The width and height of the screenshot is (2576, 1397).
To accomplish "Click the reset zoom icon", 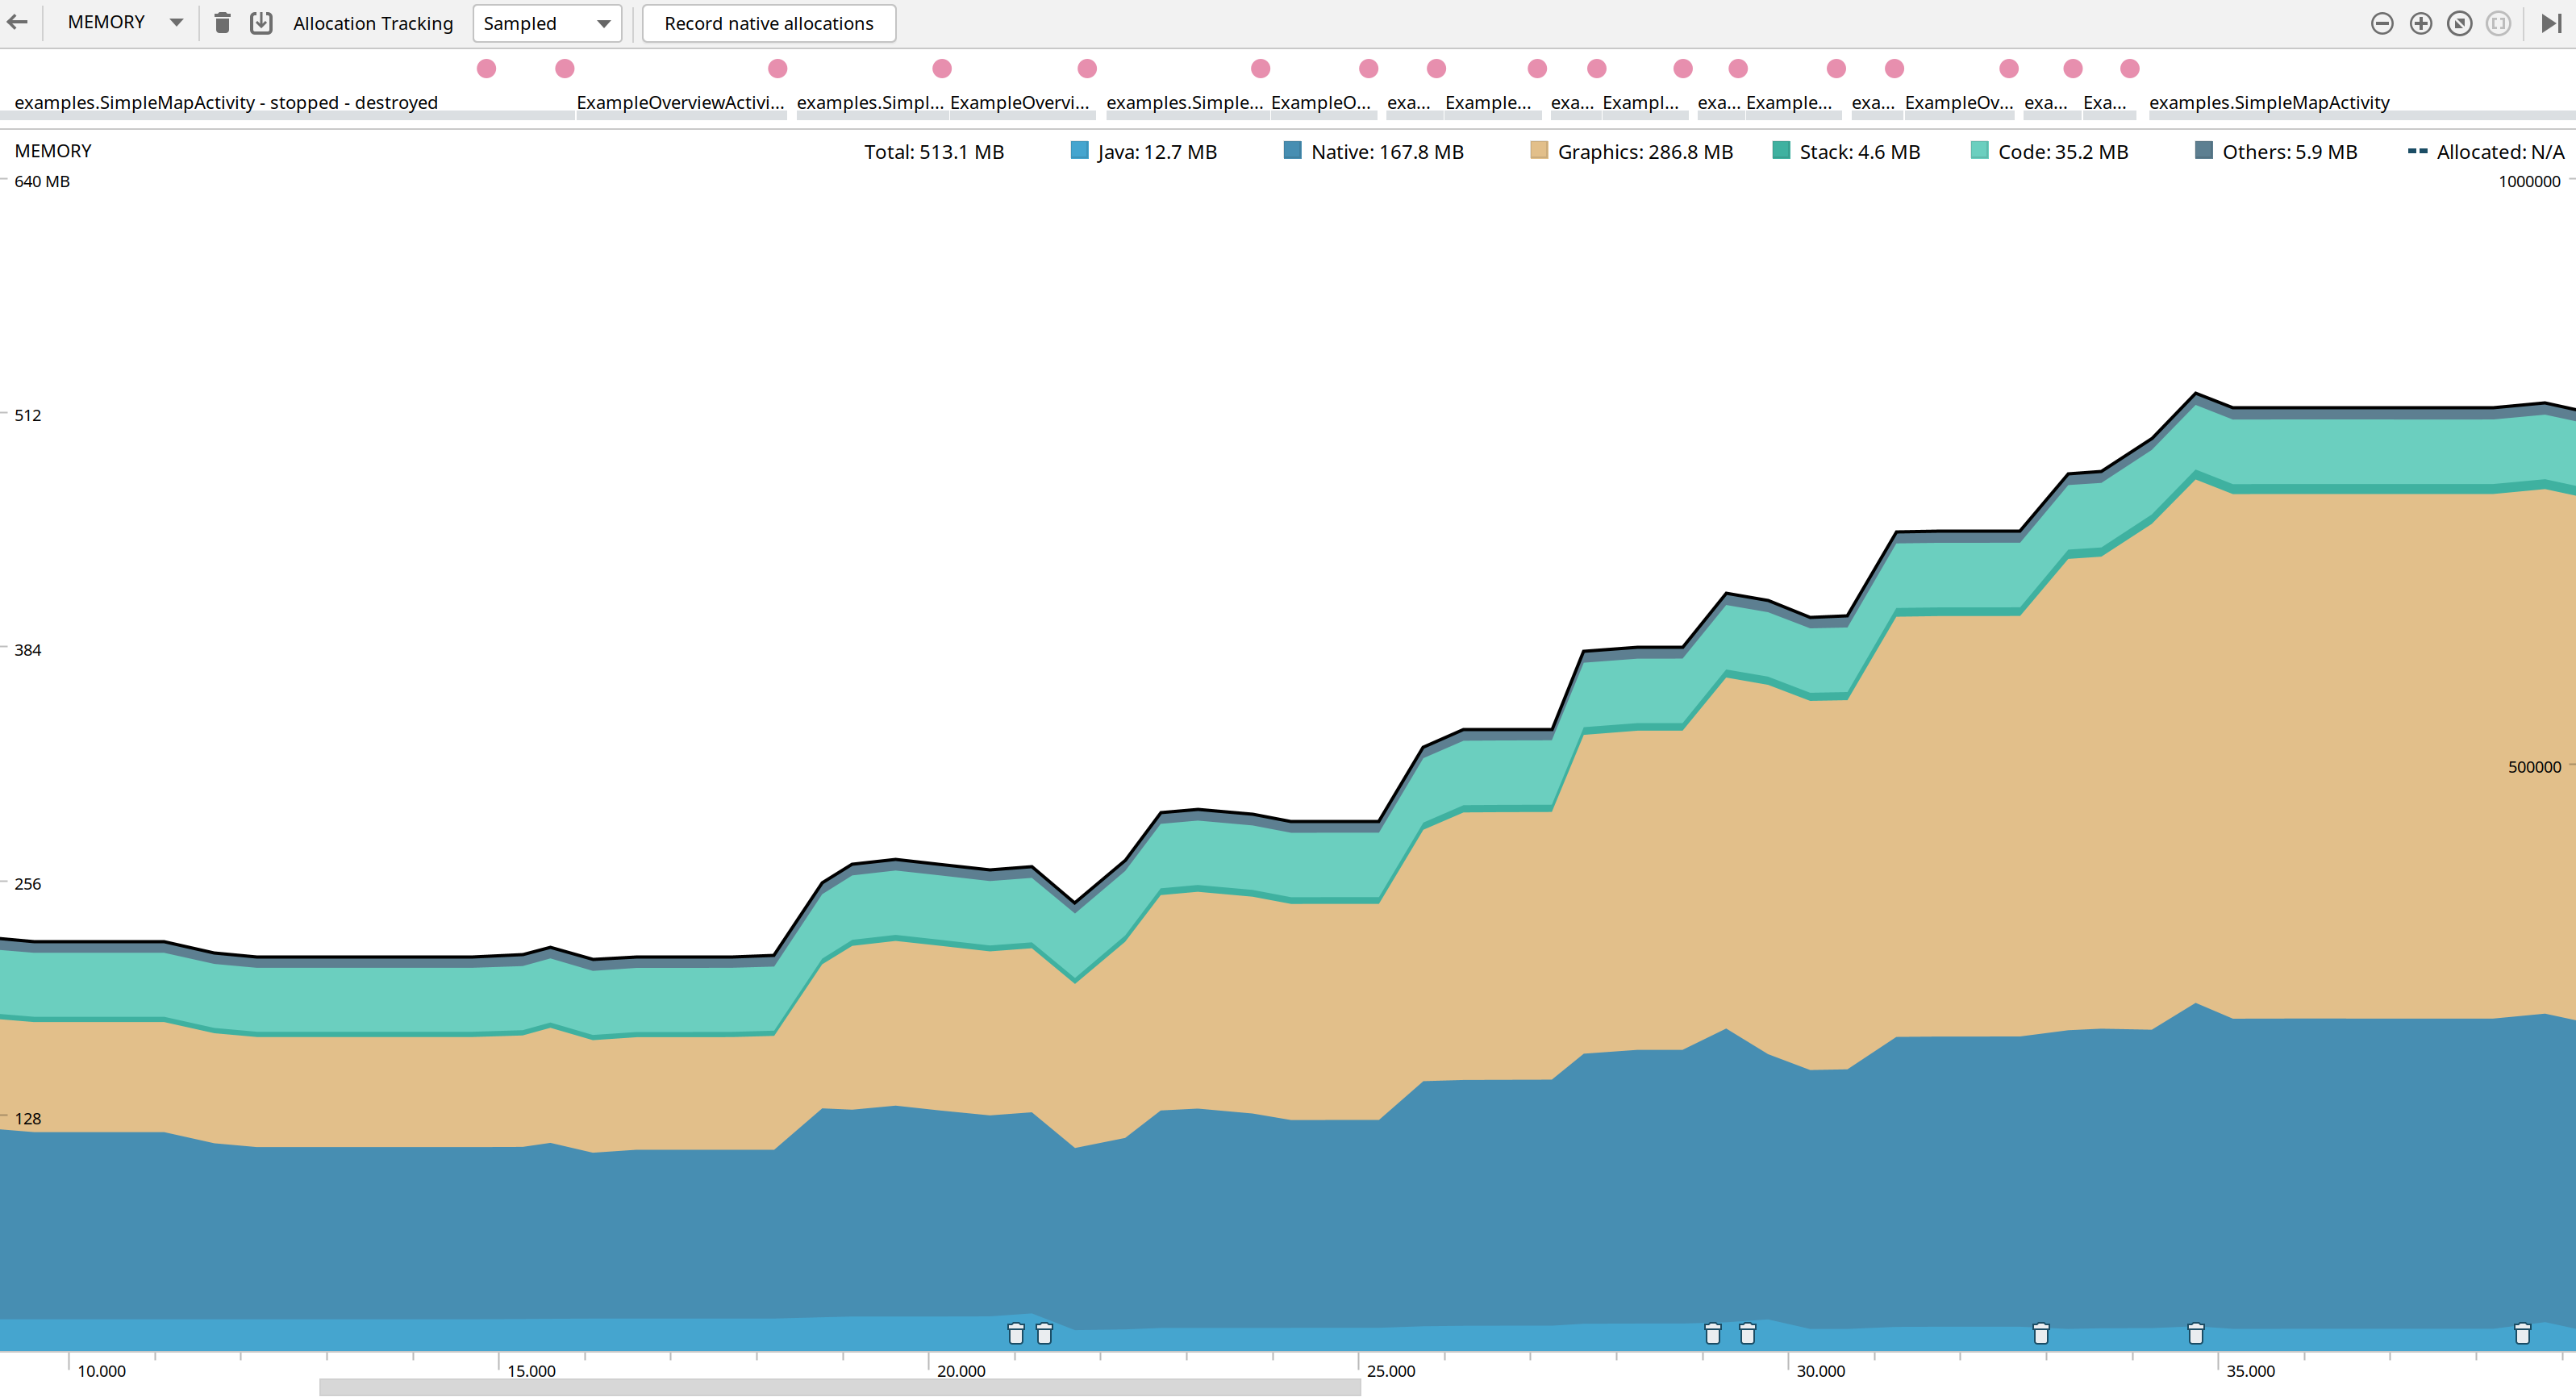I will click(2459, 22).
